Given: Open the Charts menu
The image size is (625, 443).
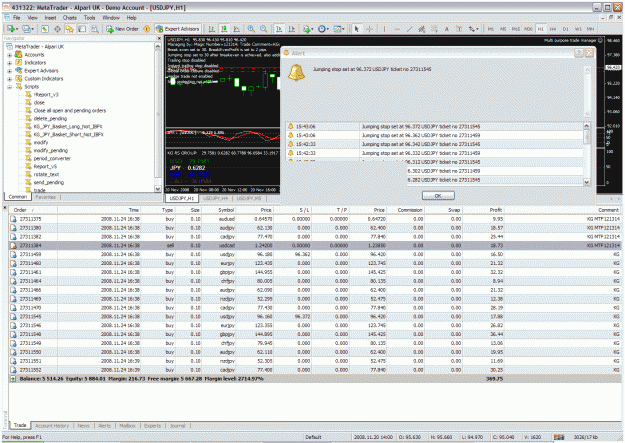Looking at the screenshot, I should coord(70,18).
